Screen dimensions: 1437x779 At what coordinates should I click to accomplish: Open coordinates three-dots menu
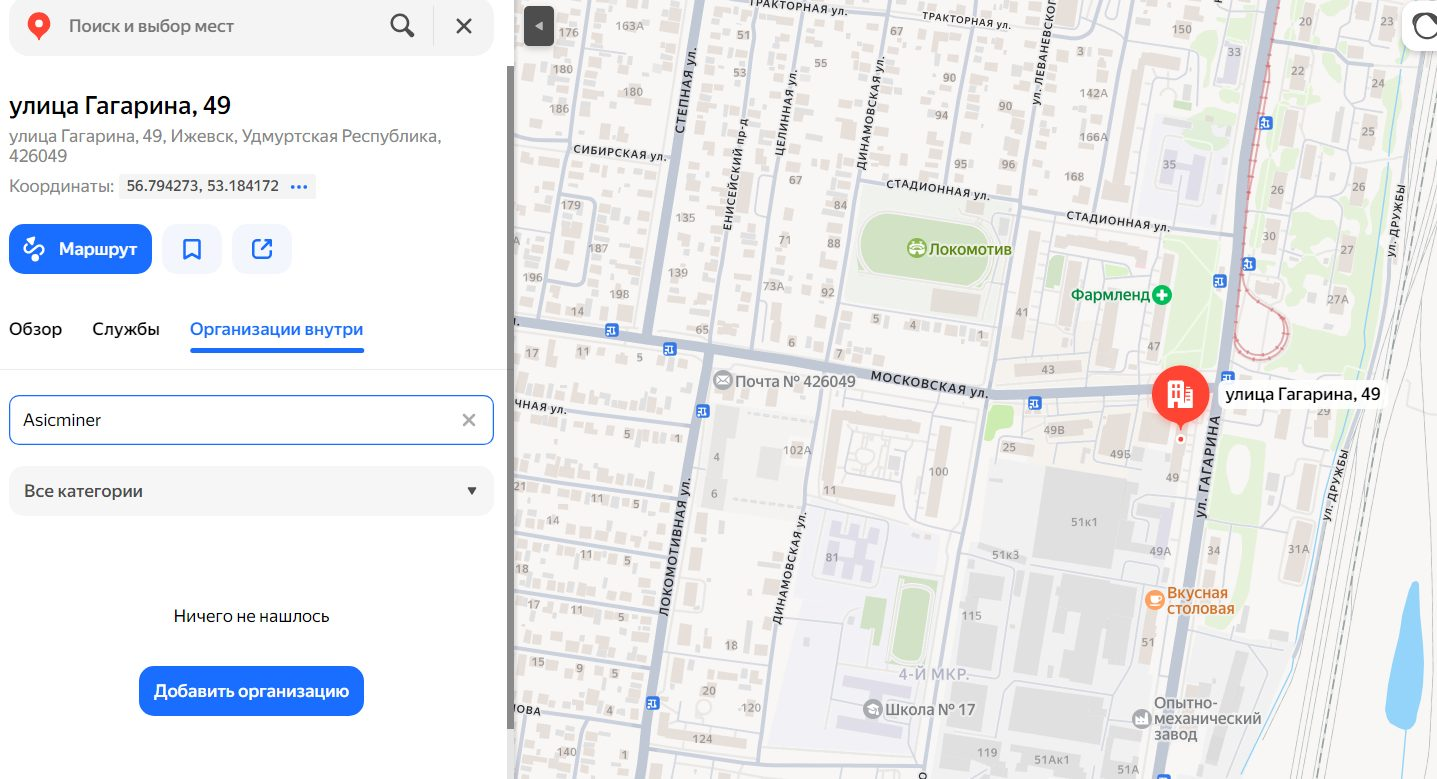[x=299, y=186]
